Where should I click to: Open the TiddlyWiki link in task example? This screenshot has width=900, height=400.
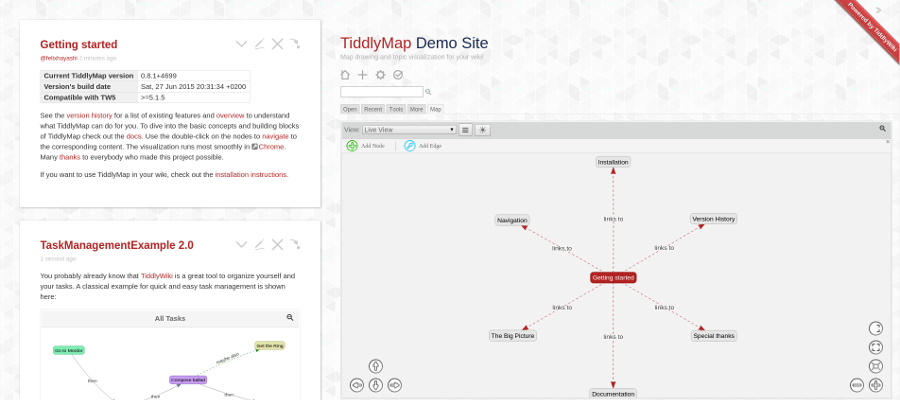pos(157,275)
